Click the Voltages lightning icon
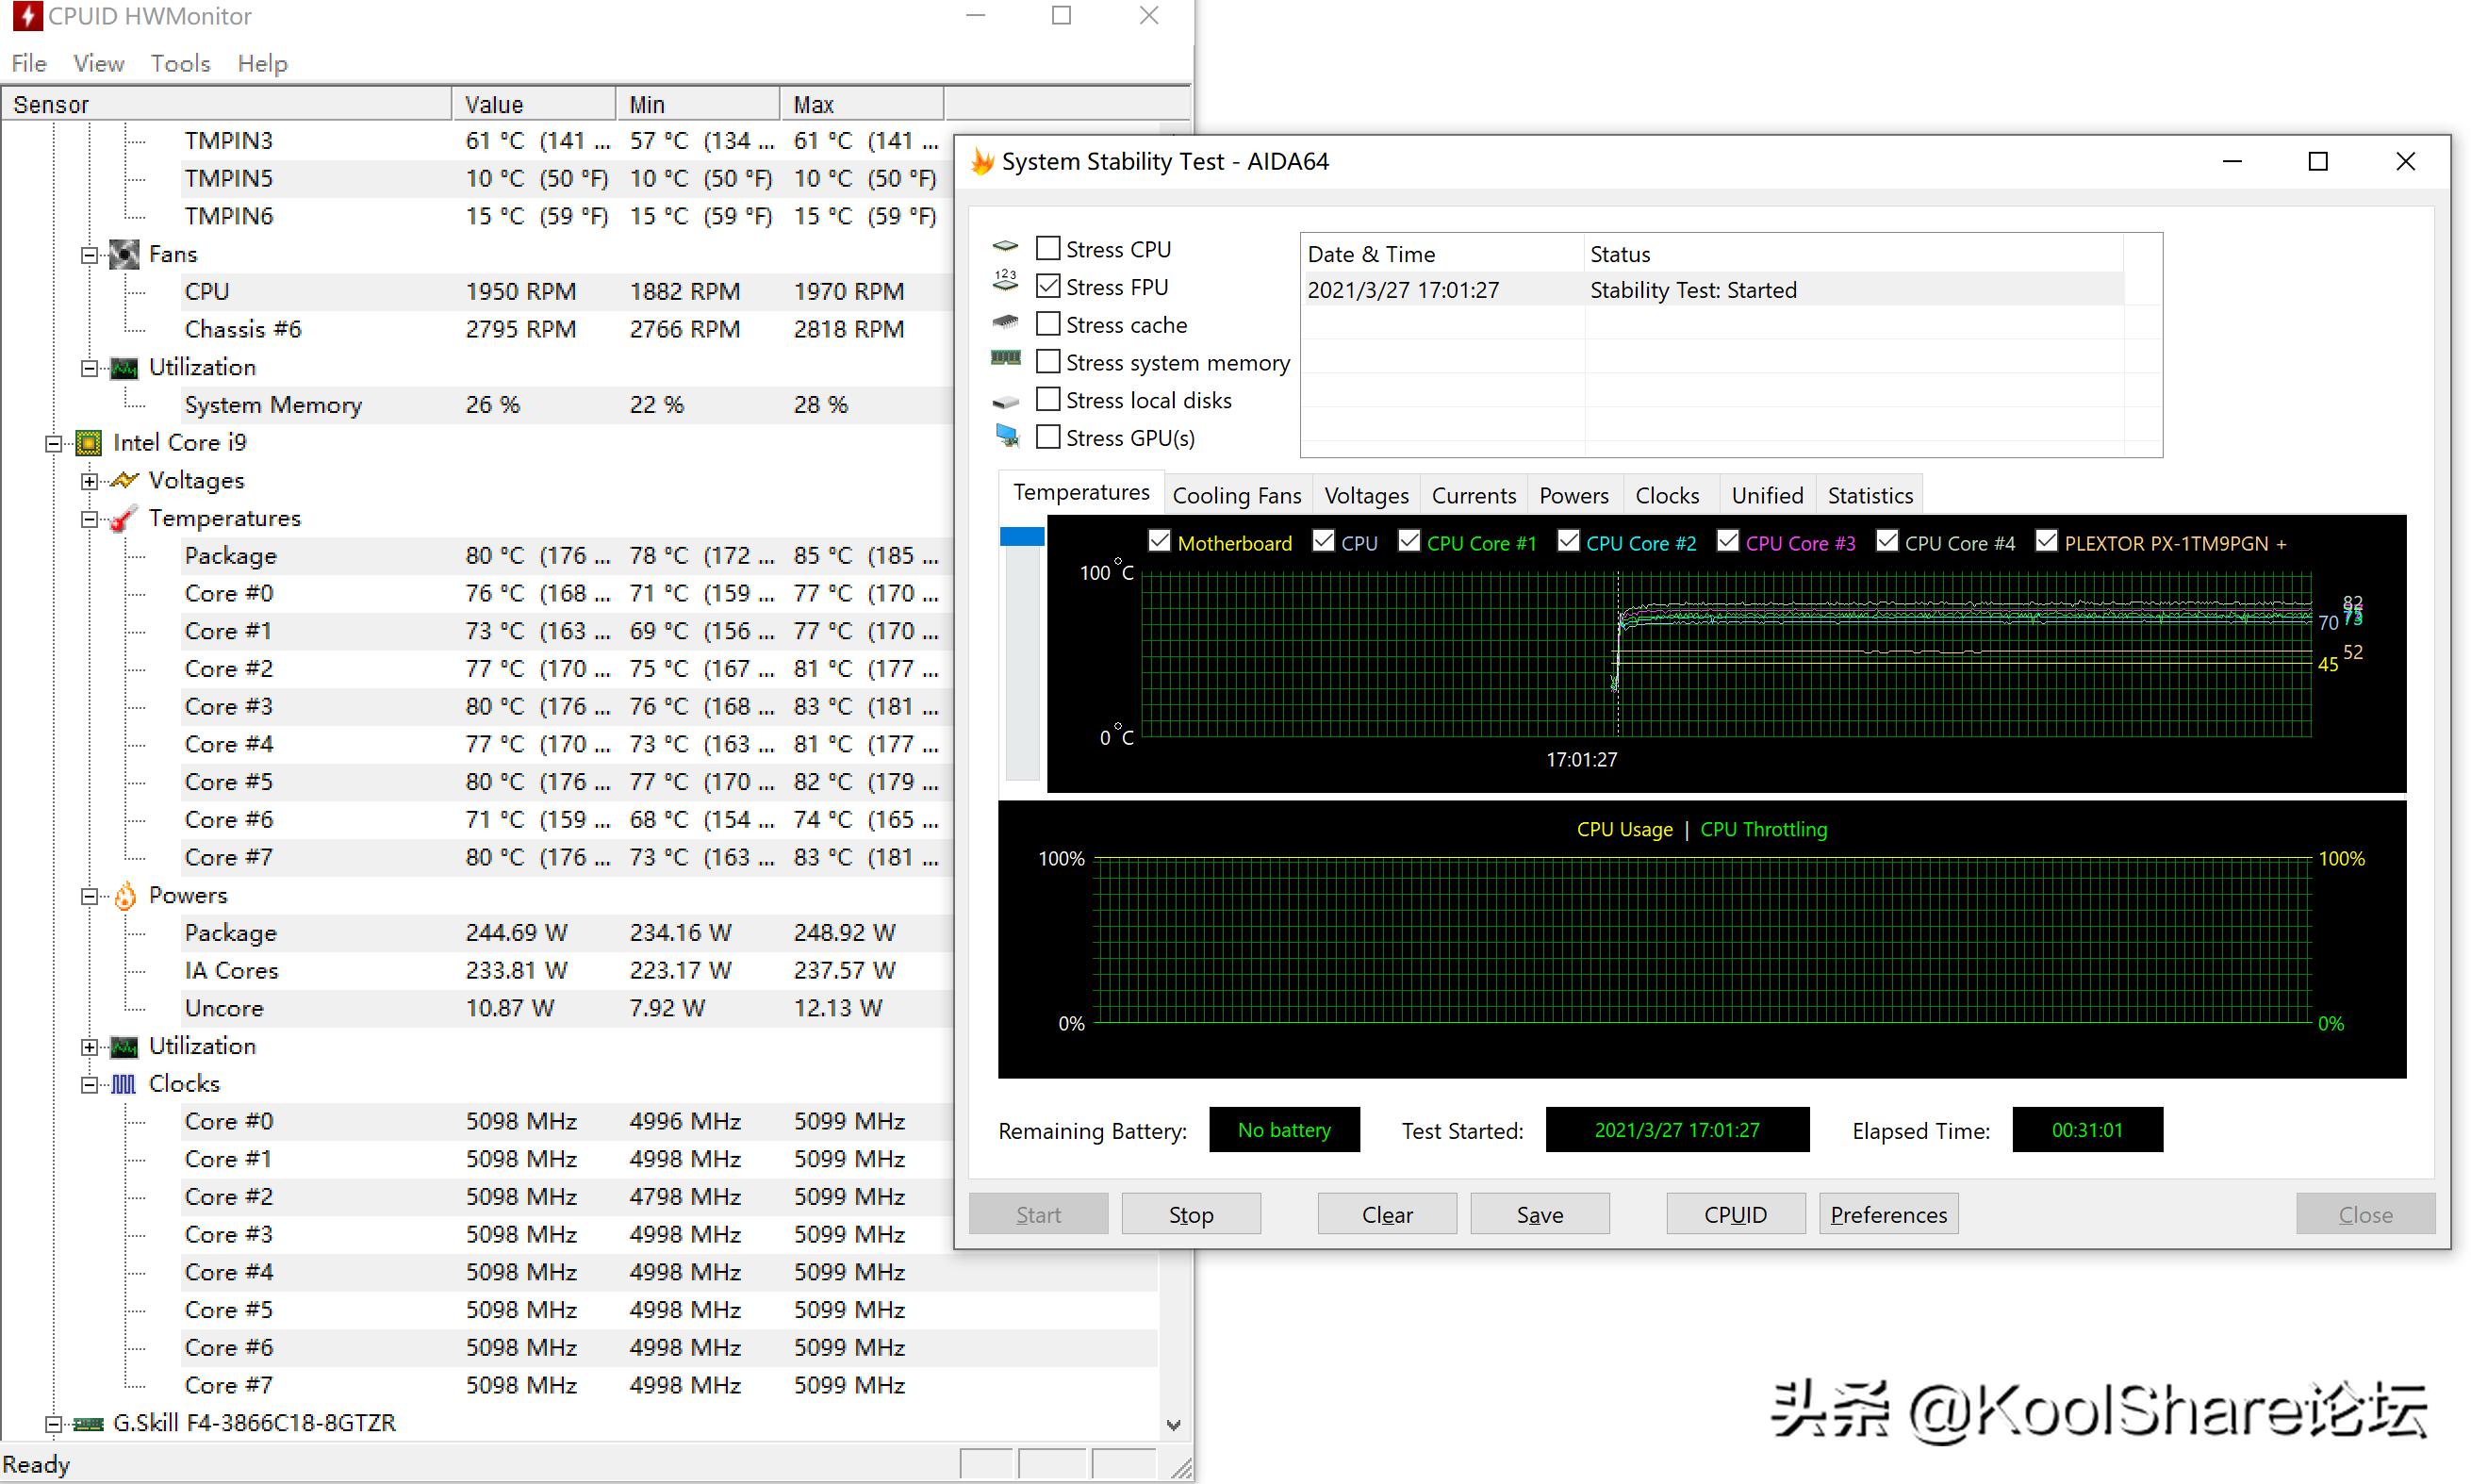 pos(124,481)
